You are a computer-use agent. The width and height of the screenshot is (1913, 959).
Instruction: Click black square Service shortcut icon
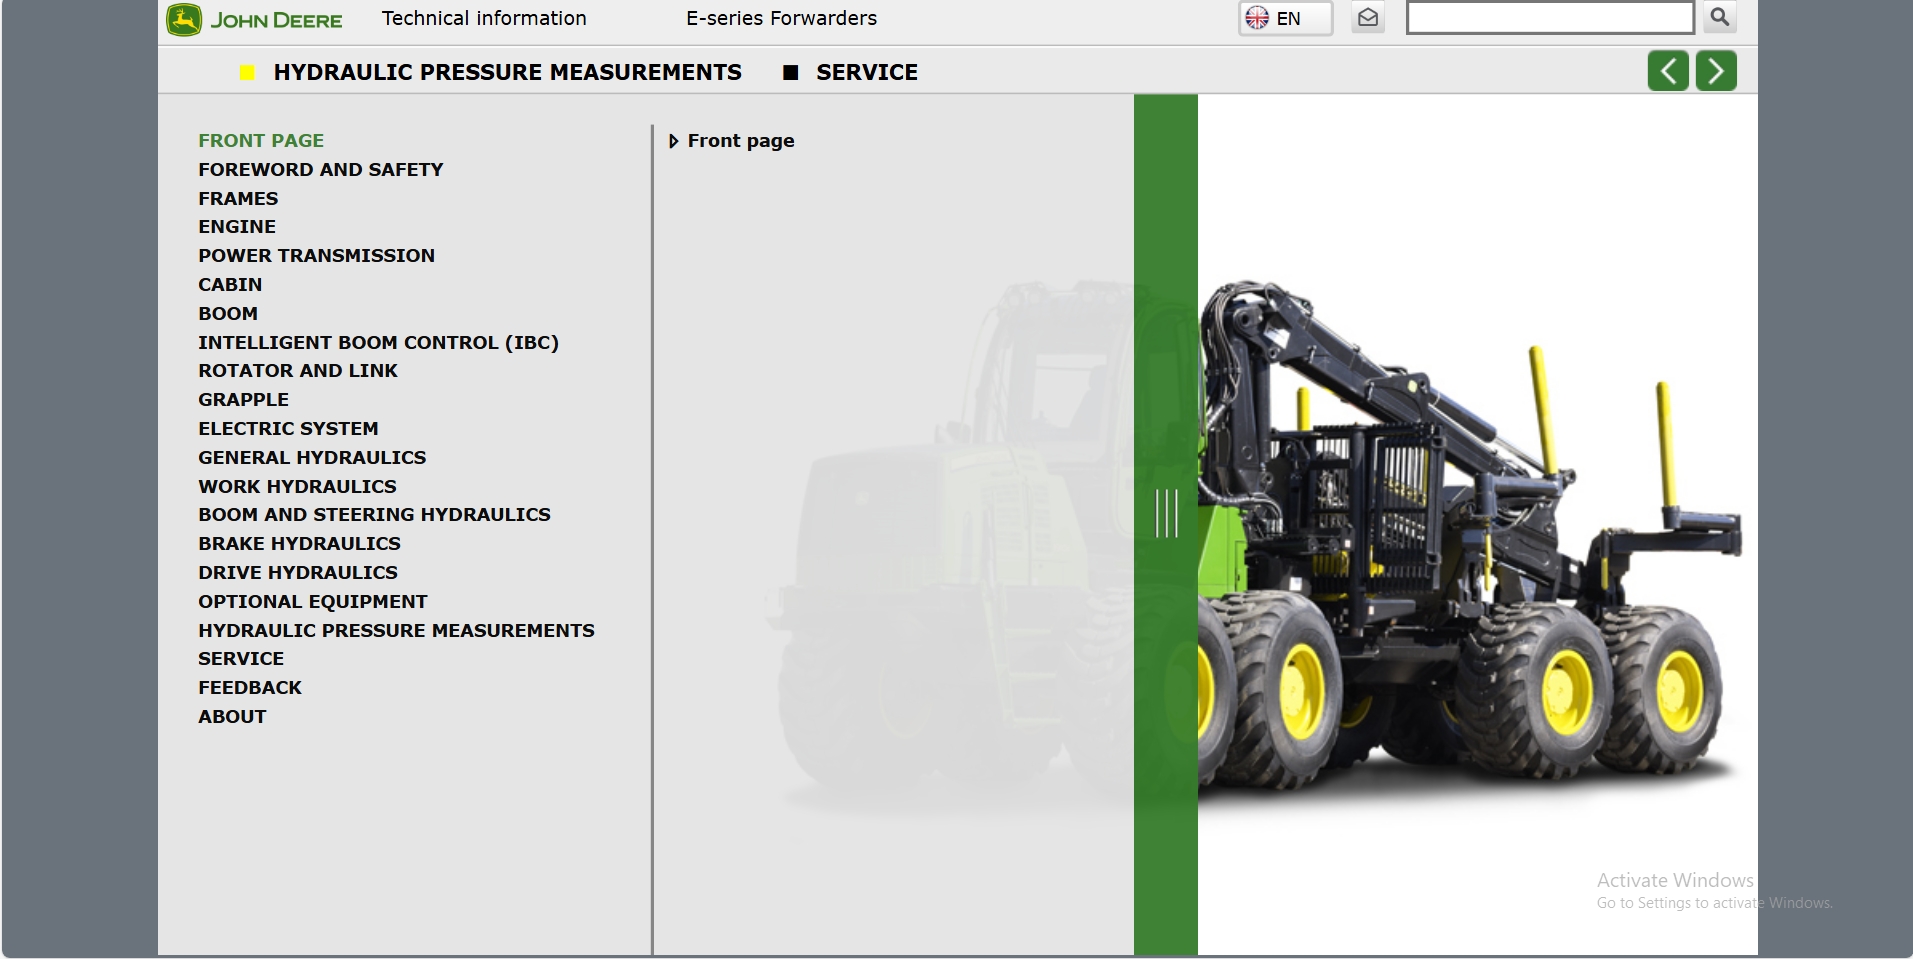790,72
